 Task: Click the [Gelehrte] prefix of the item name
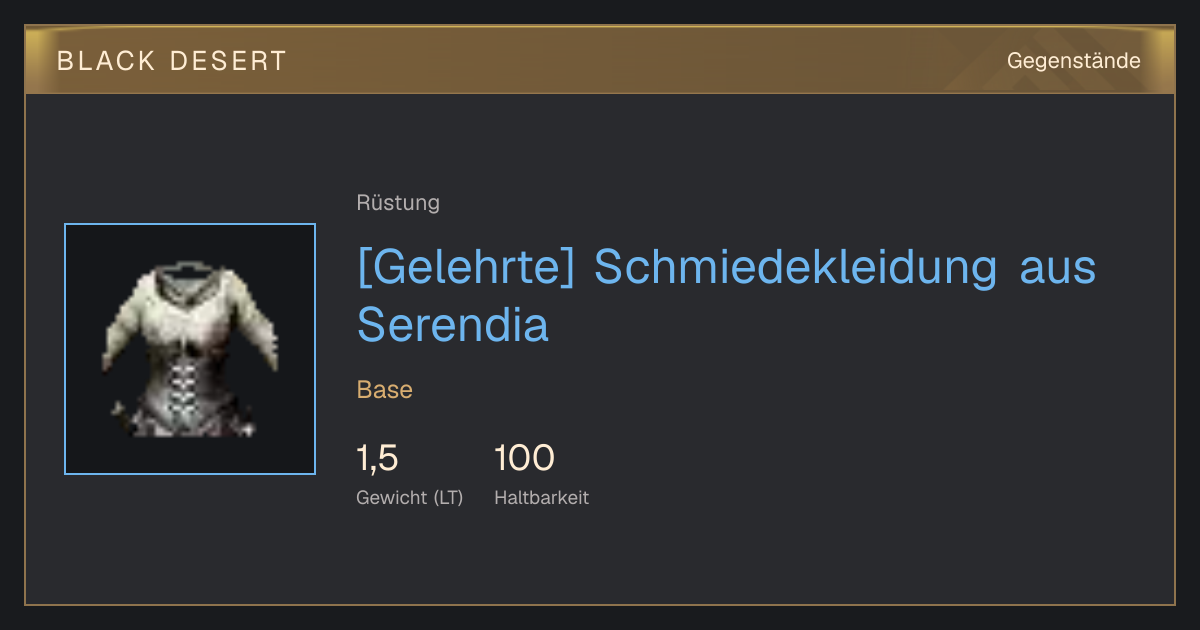click(465, 268)
